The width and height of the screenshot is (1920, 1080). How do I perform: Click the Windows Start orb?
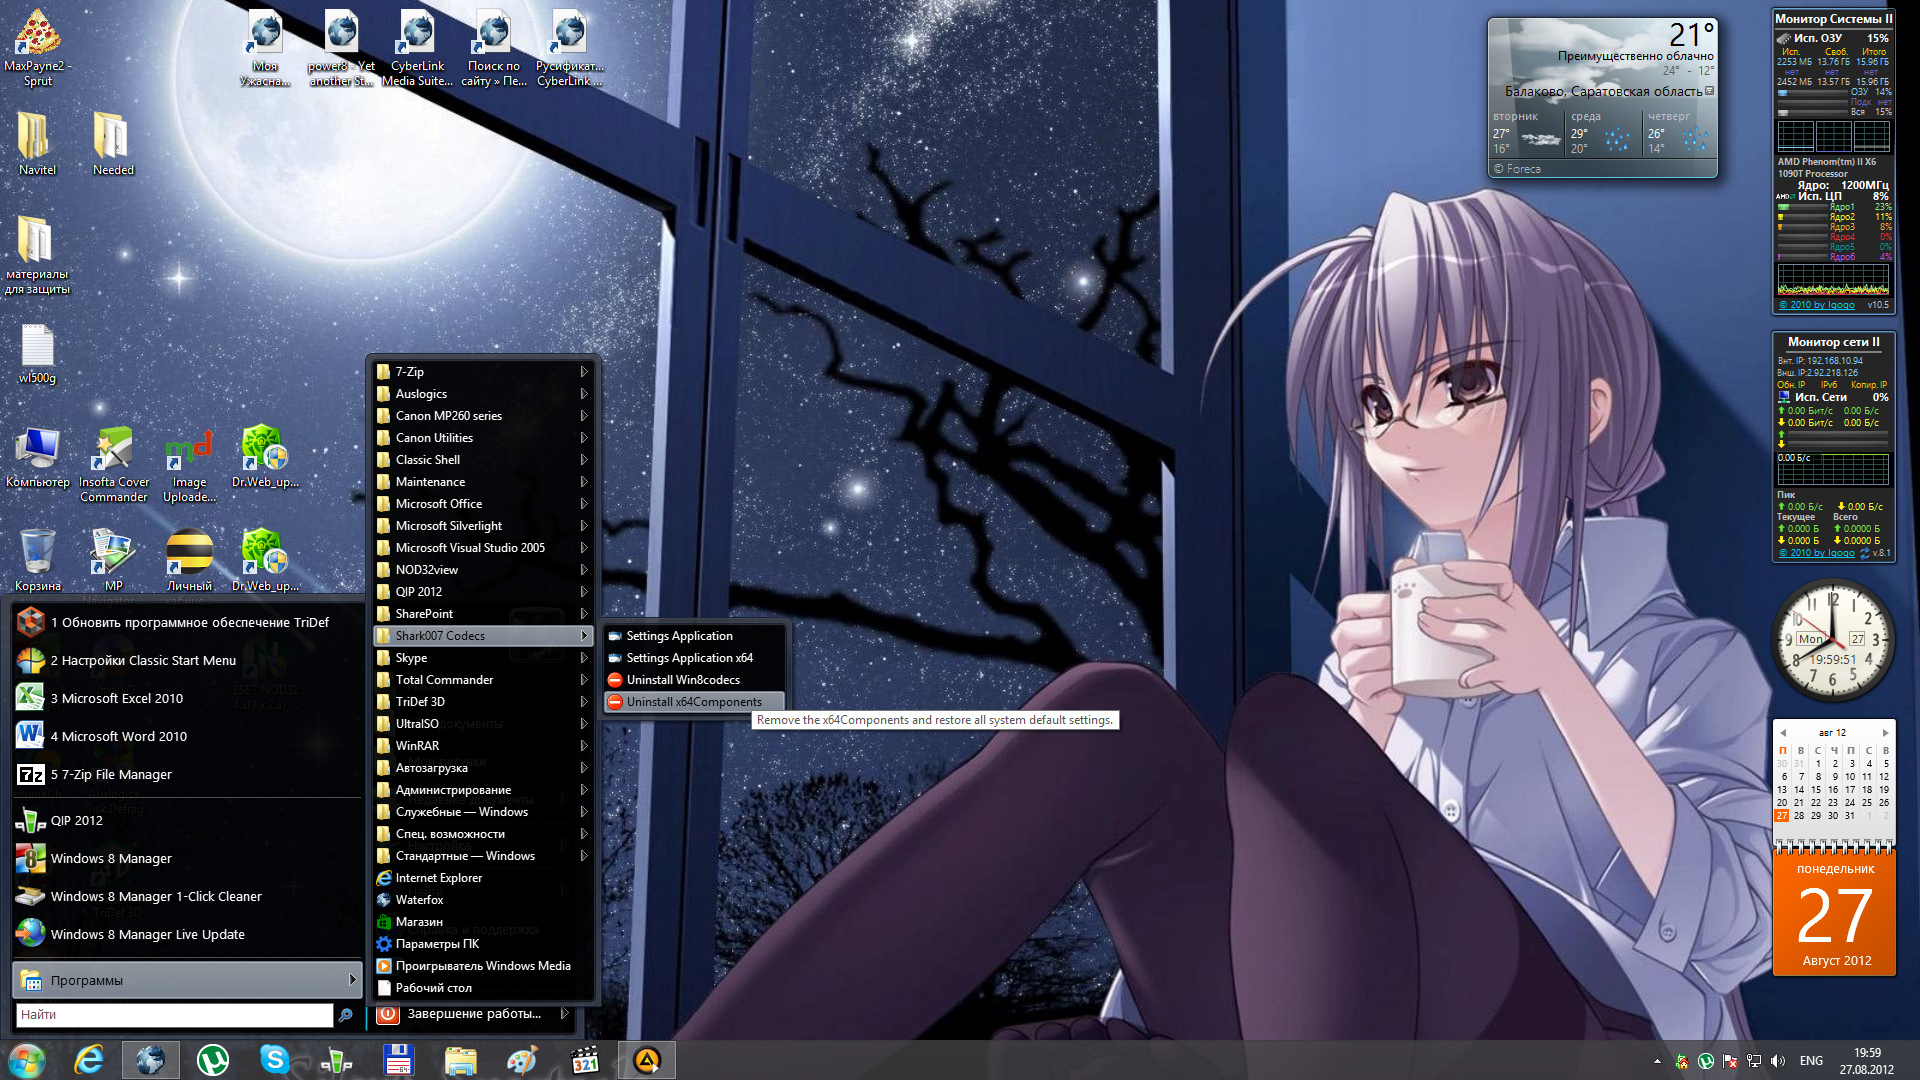27,1060
